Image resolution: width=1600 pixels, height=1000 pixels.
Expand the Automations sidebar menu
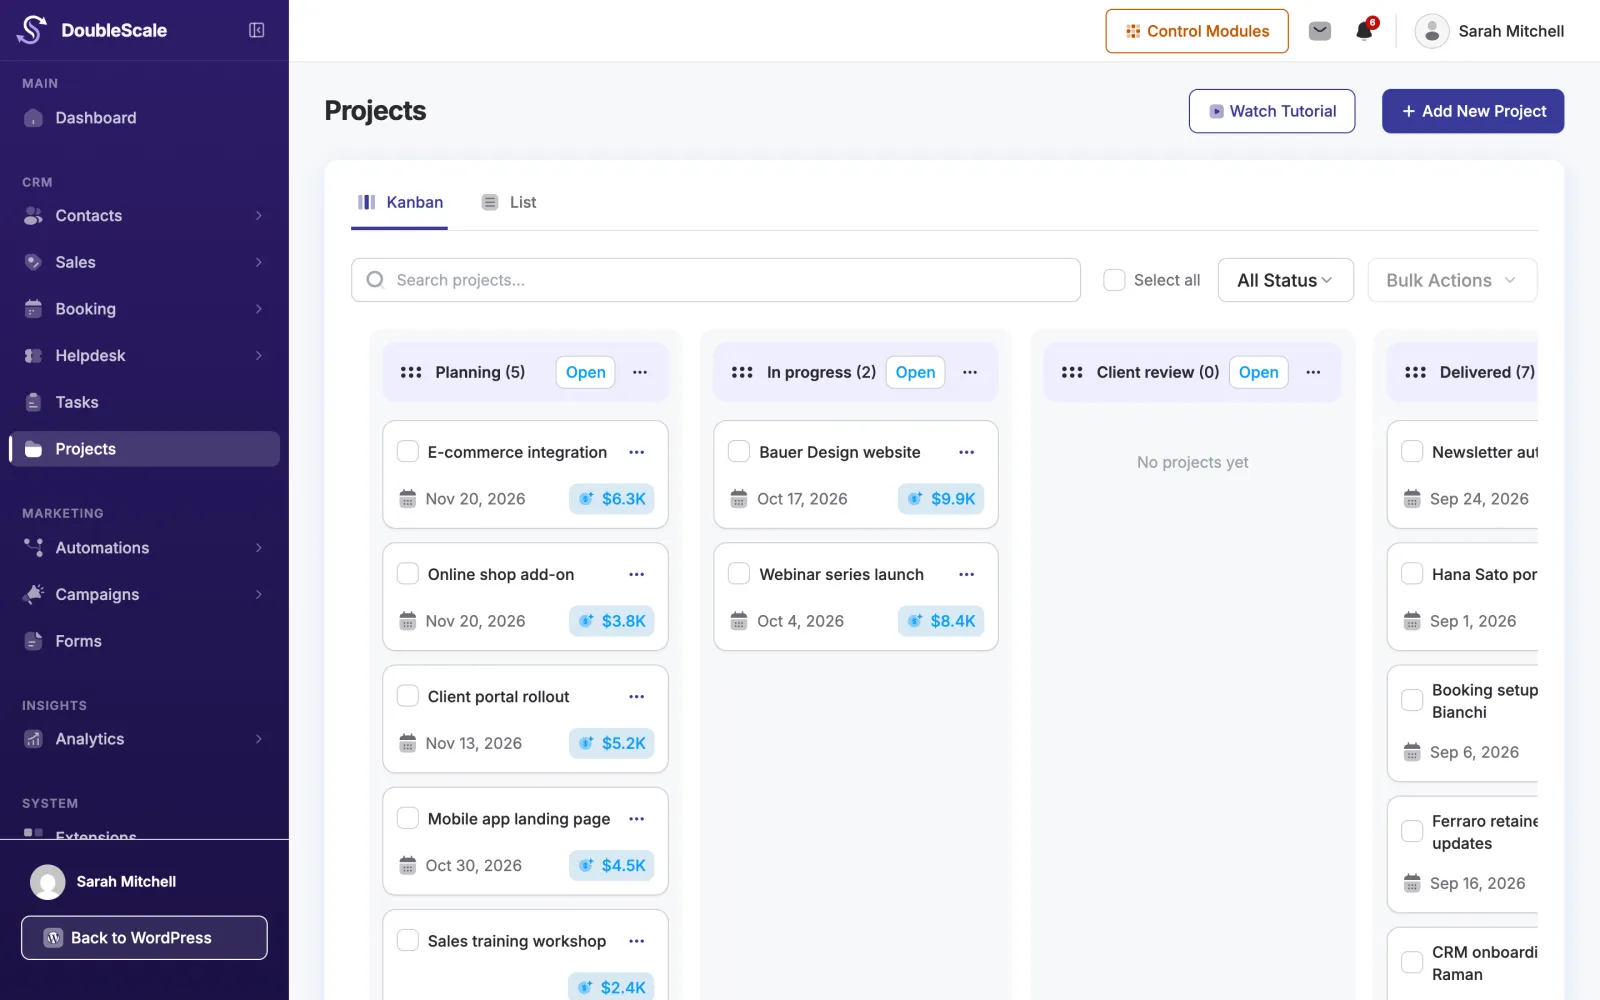(x=145, y=548)
